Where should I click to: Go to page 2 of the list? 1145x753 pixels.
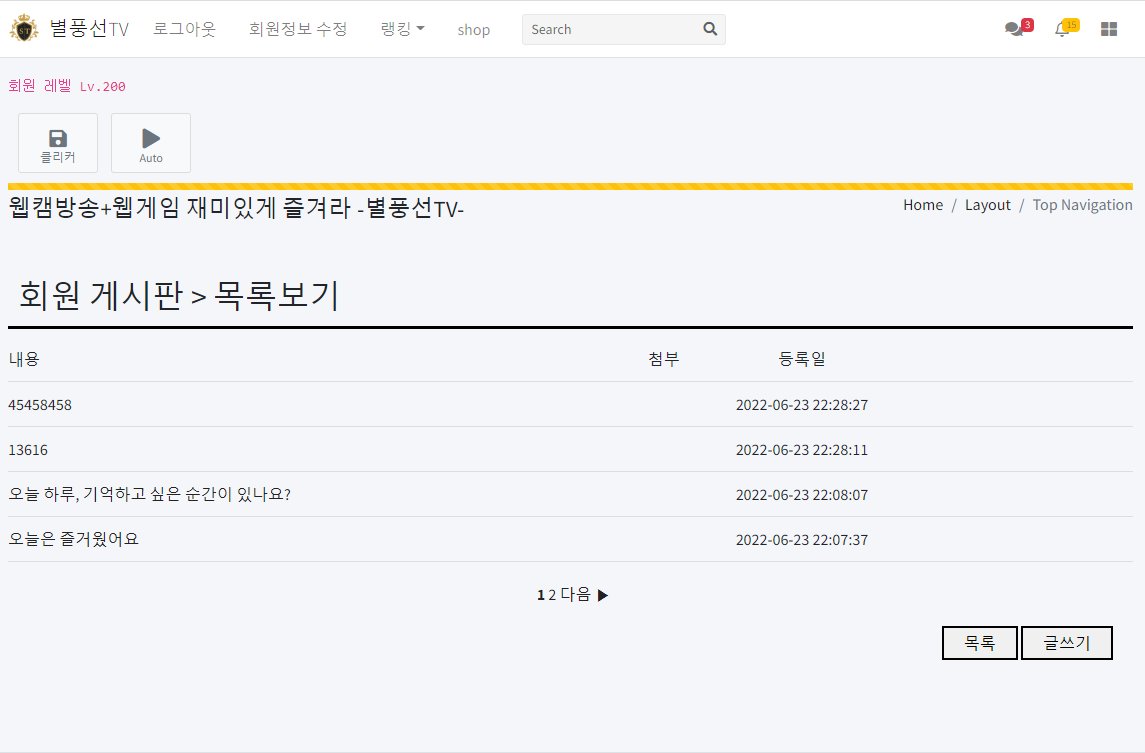point(552,595)
